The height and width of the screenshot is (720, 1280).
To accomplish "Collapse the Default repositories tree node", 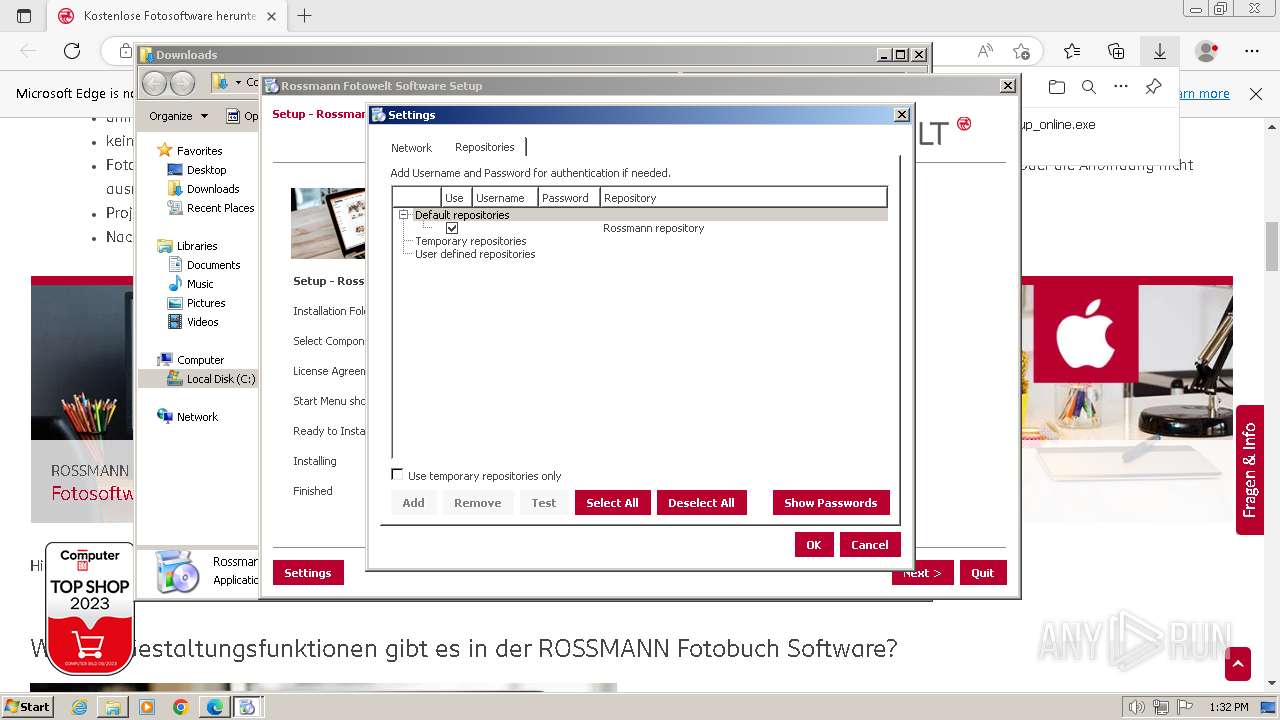I will tap(404, 215).
